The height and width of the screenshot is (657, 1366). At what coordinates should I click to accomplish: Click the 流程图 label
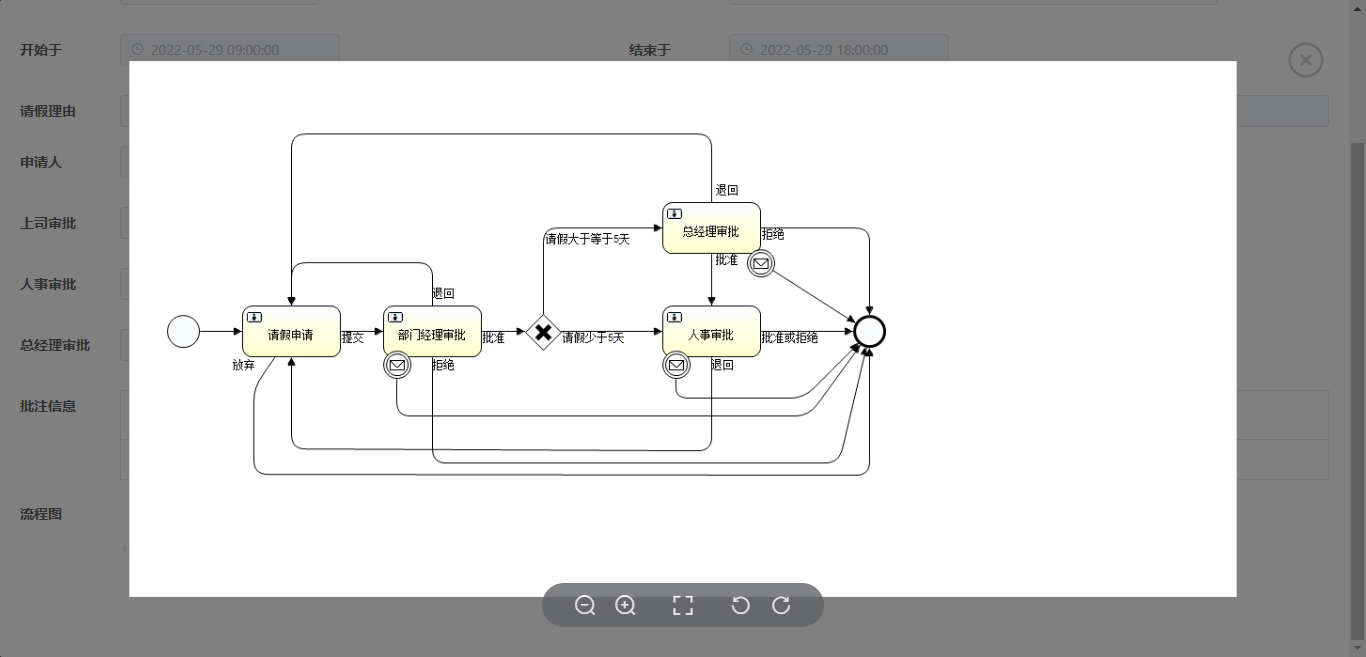point(41,514)
